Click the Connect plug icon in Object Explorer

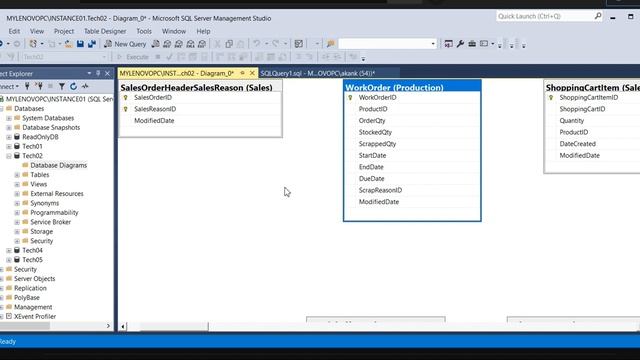(27, 86)
